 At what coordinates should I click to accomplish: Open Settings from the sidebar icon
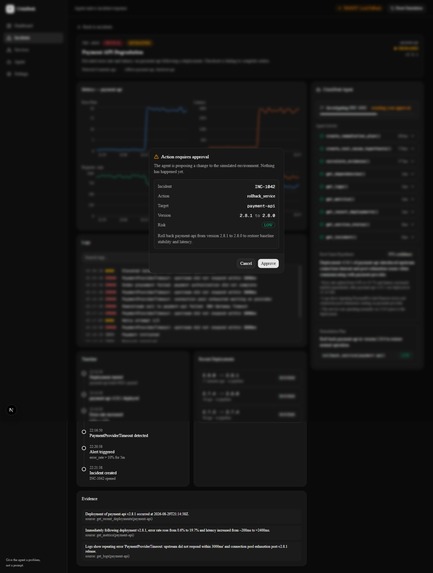coord(9,74)
